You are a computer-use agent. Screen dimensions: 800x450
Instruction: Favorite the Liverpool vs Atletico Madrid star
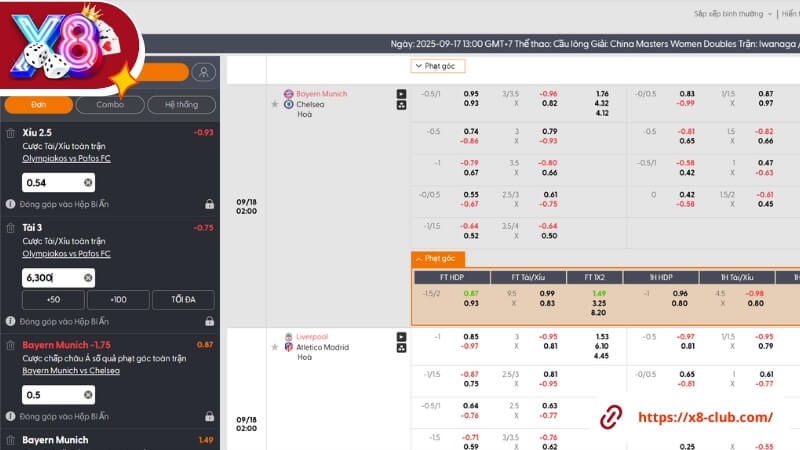[274, 347]
